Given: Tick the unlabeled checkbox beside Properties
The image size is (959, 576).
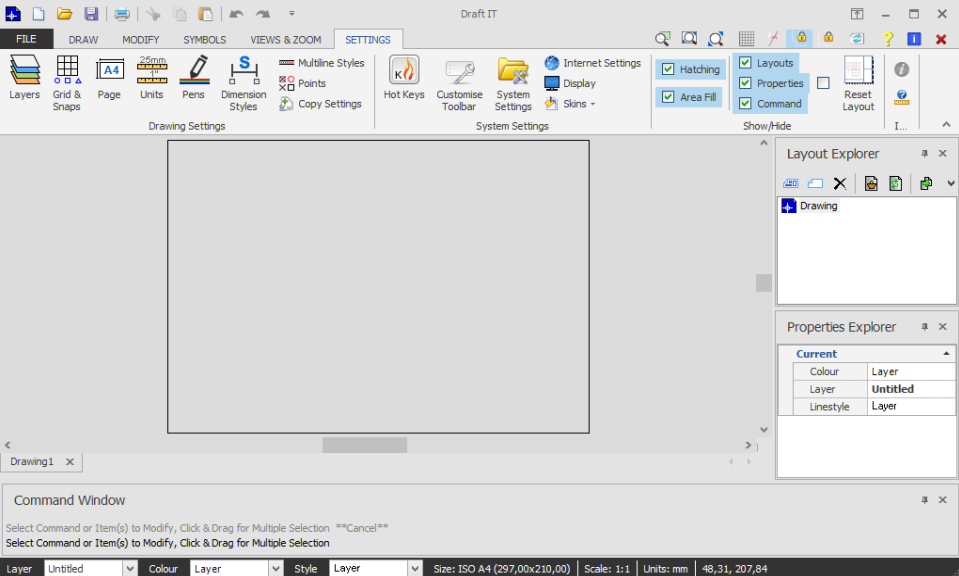Looking at the screenshot, I should coord(823,83).
